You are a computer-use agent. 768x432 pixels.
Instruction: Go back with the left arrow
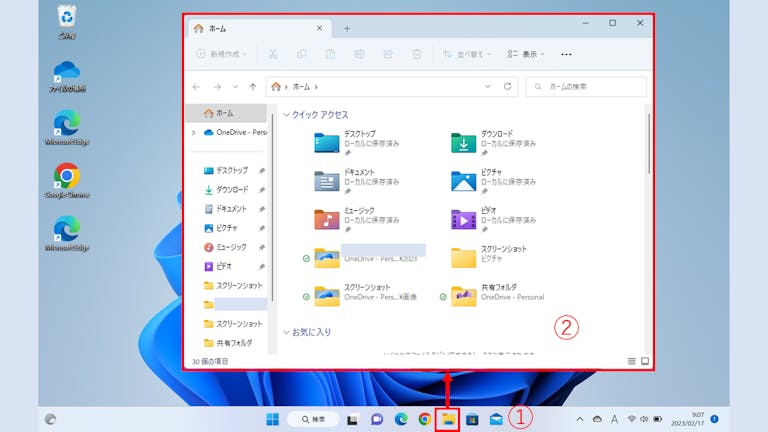point(196,87)
